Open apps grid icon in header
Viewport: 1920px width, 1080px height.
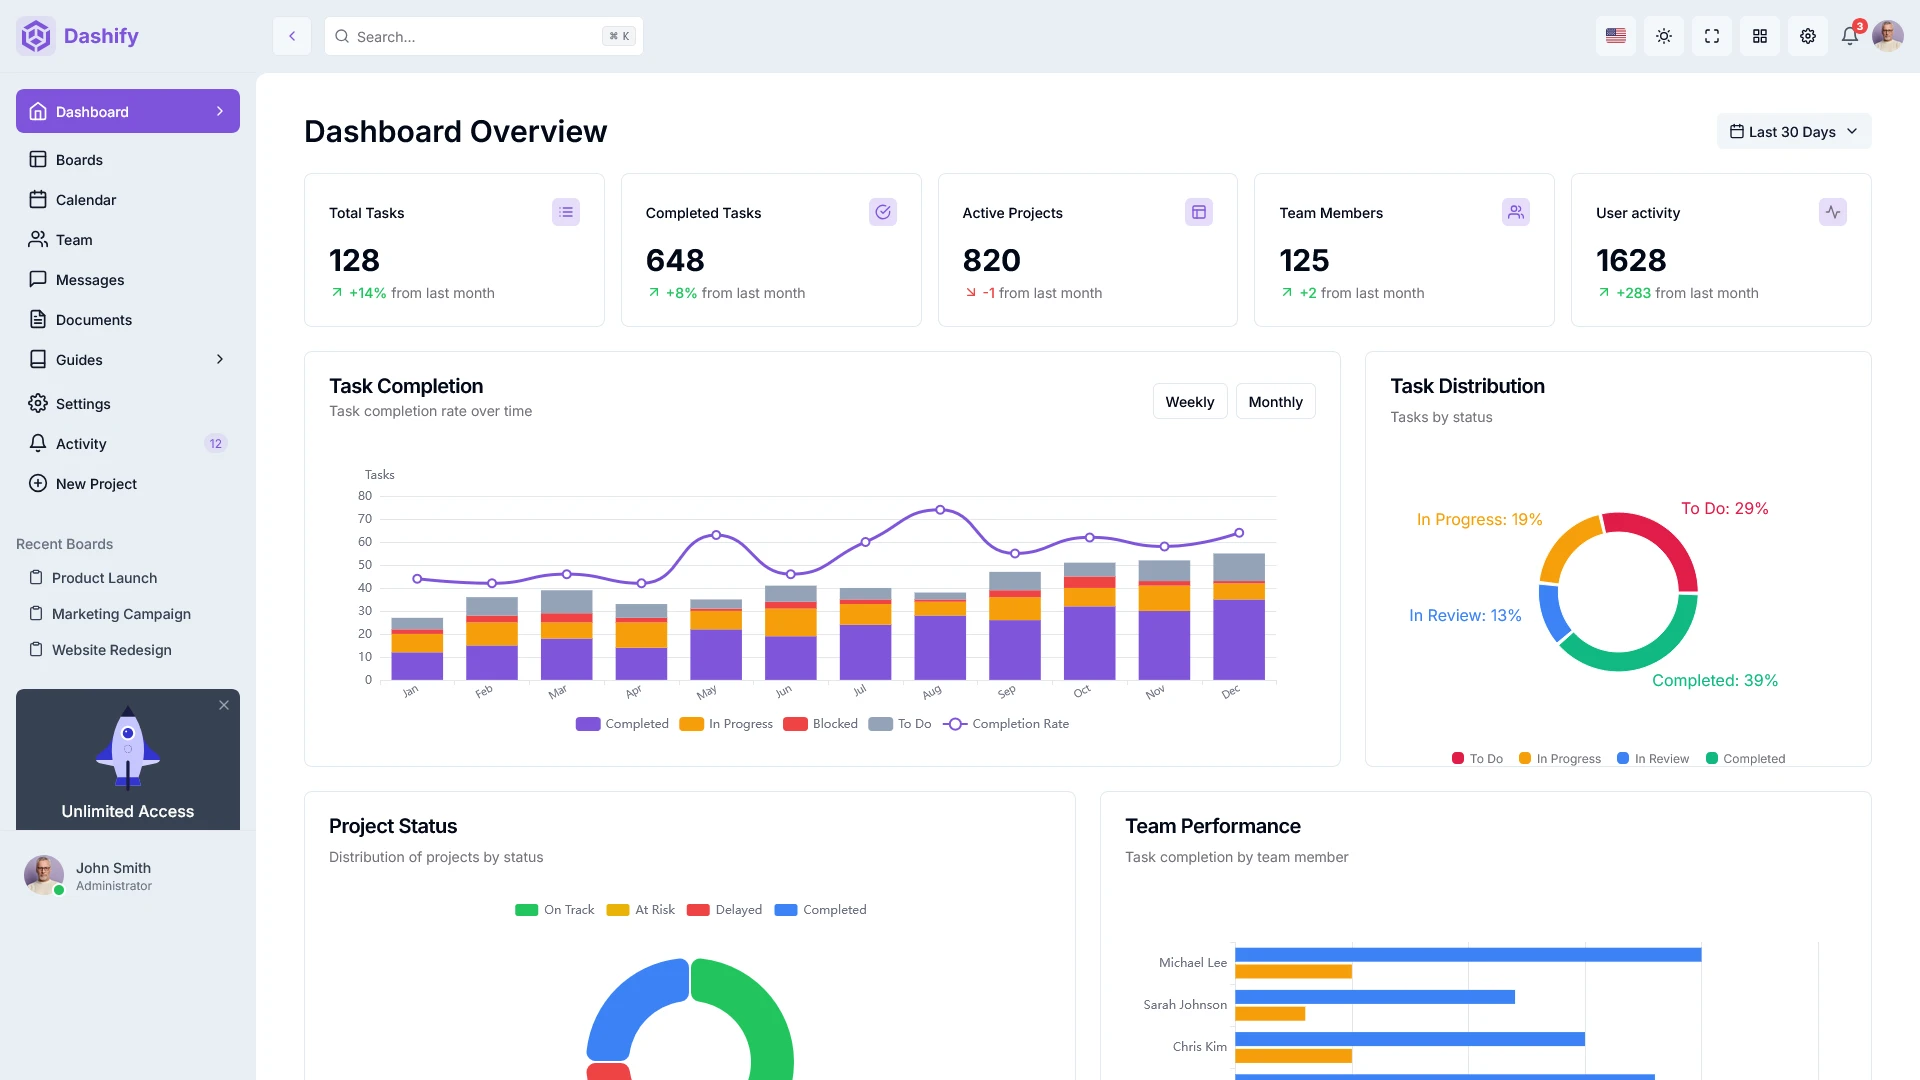tap(1760, 36)
